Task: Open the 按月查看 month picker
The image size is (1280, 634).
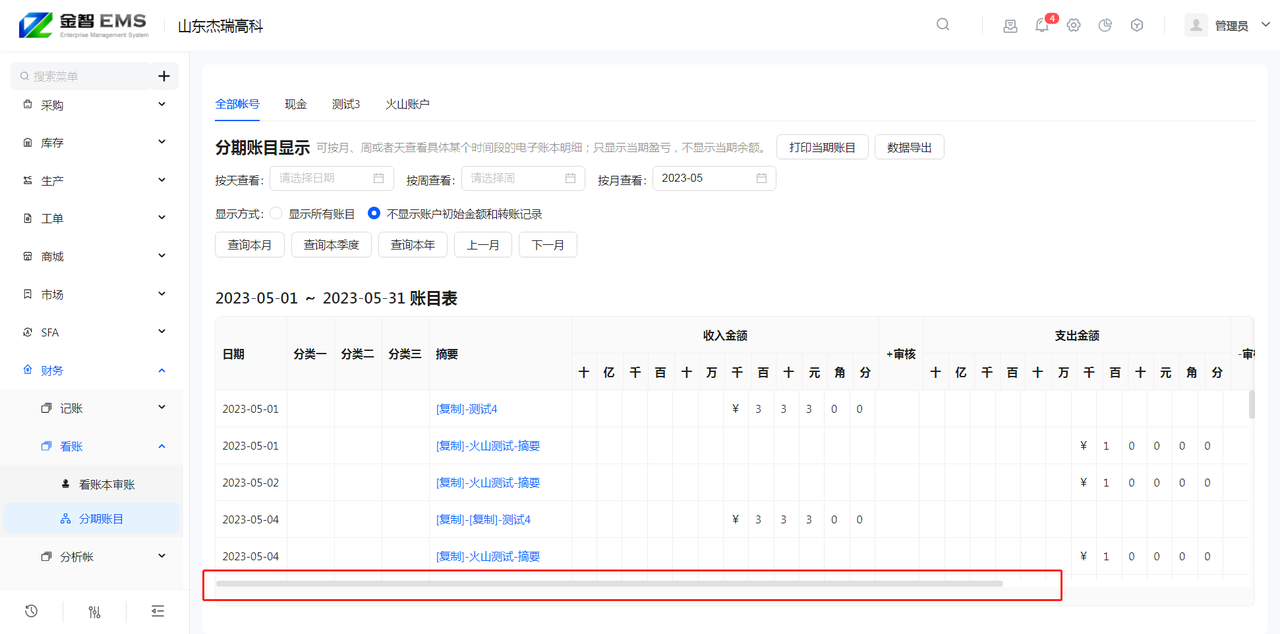Action: [x=713, y=178]
